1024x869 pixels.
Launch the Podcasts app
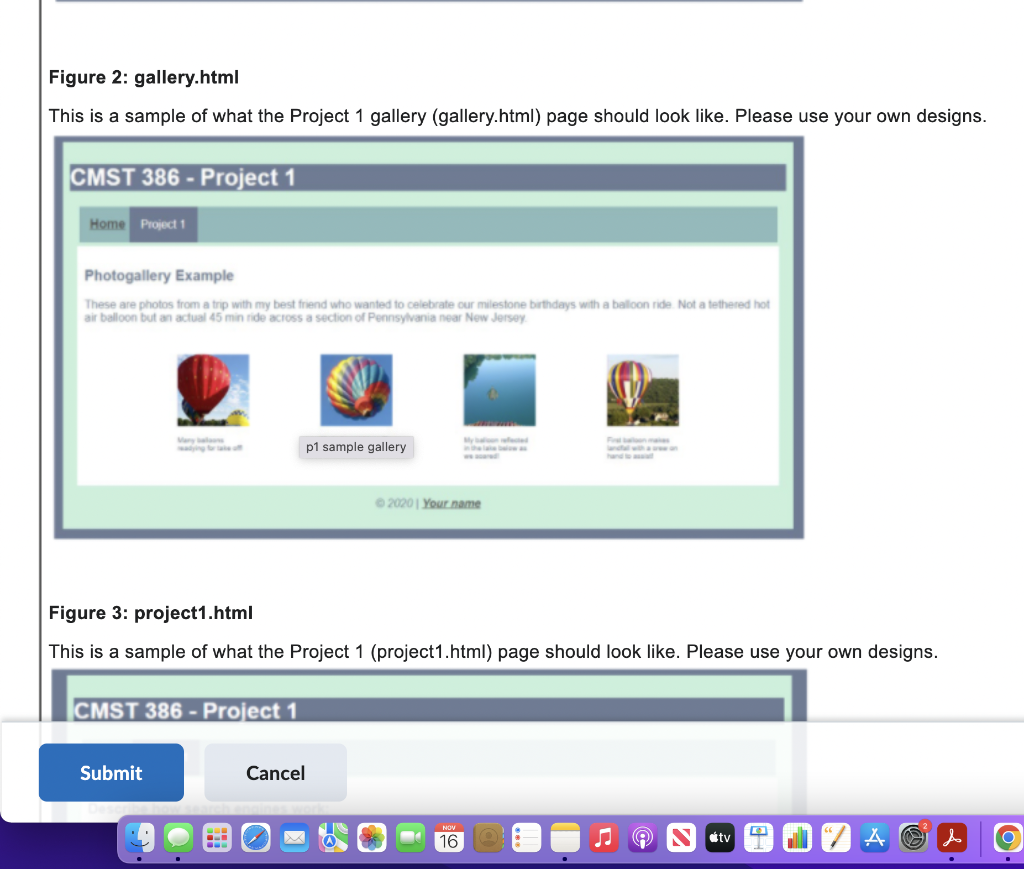pyautogui.click(x=642, y=838)
